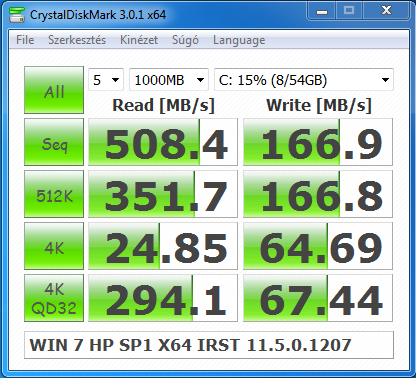Start the Seq benchmark test

(x=54, y=142)
